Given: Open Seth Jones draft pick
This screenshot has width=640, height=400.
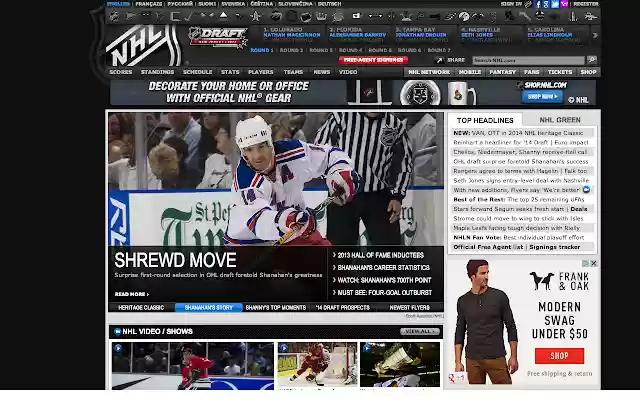Looking at the screenshot, I should tap(477, 35).
